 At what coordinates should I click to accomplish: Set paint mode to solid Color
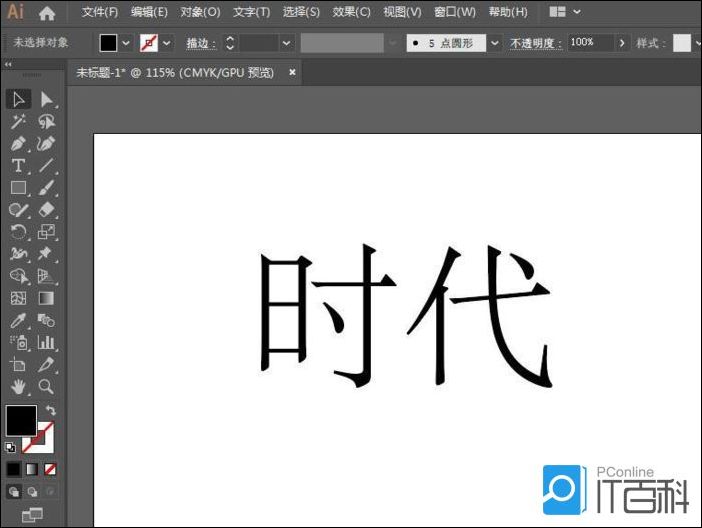[13, 469]
